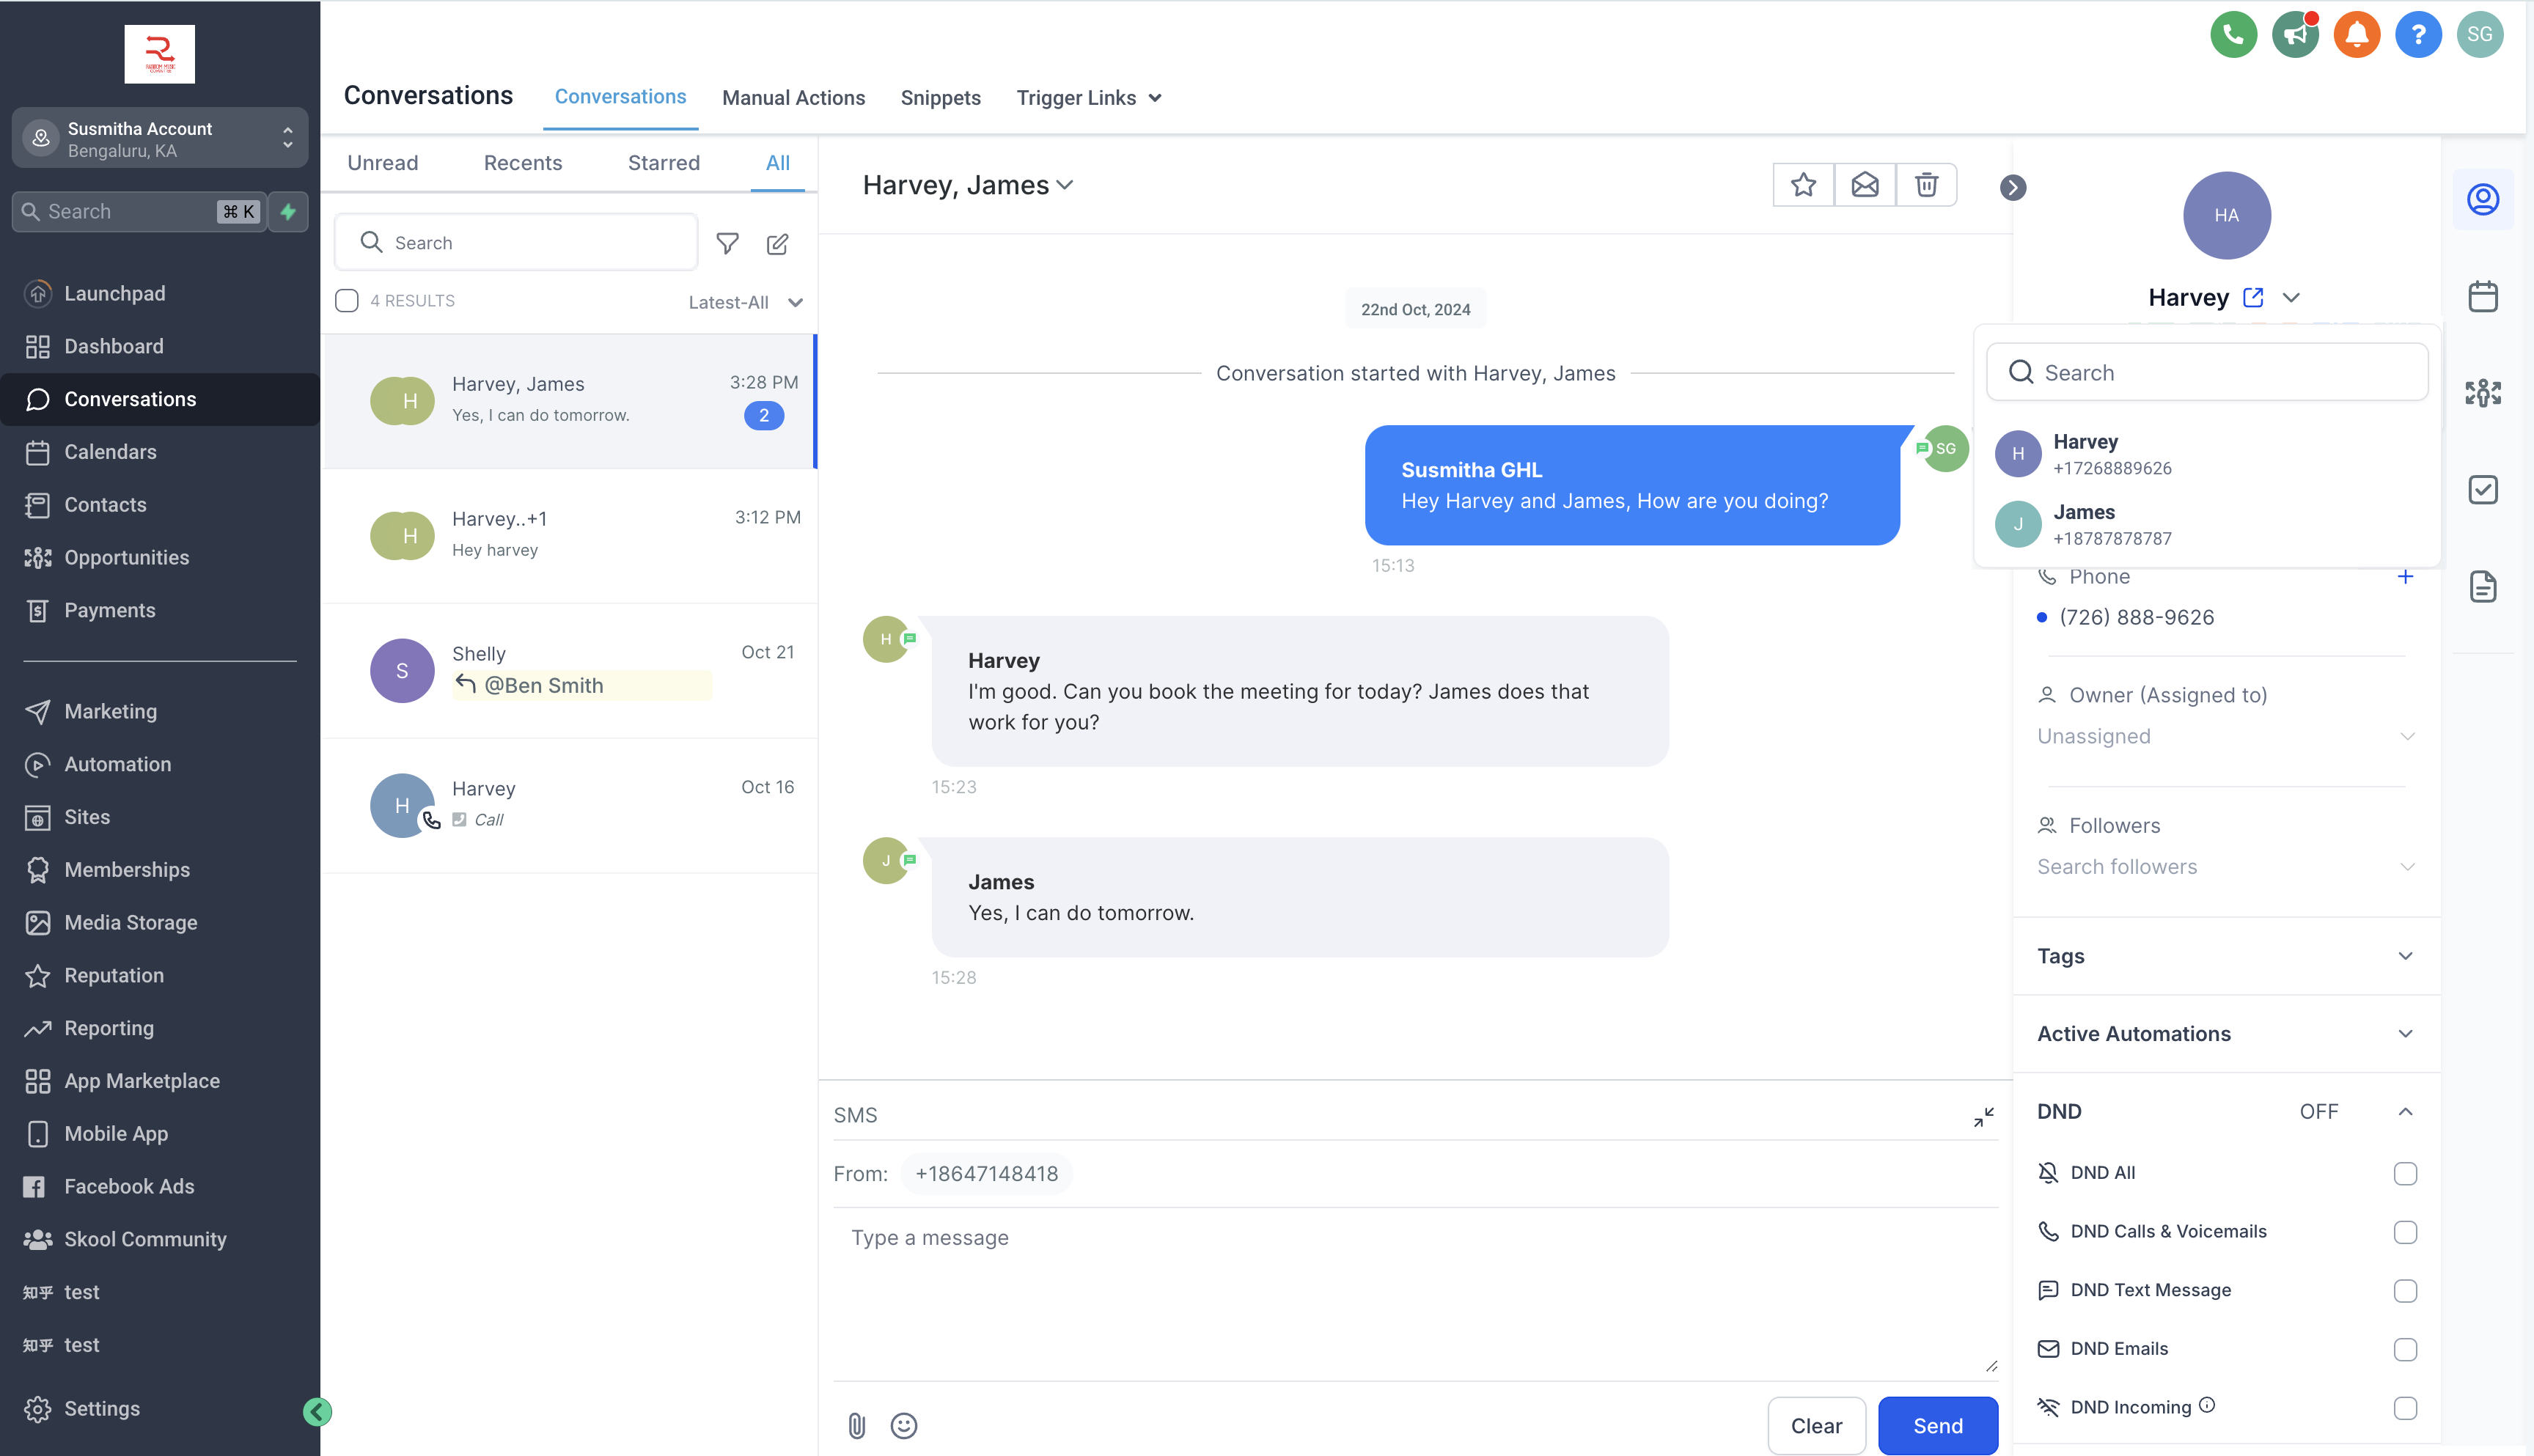Screen dimensions: 2534x1456
Task: Tick the select-all results checkbox
Action: 347,301
